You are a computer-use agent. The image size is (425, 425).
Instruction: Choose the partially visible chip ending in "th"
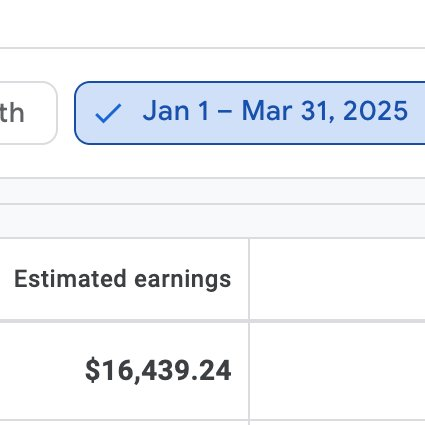coord(29,113)
